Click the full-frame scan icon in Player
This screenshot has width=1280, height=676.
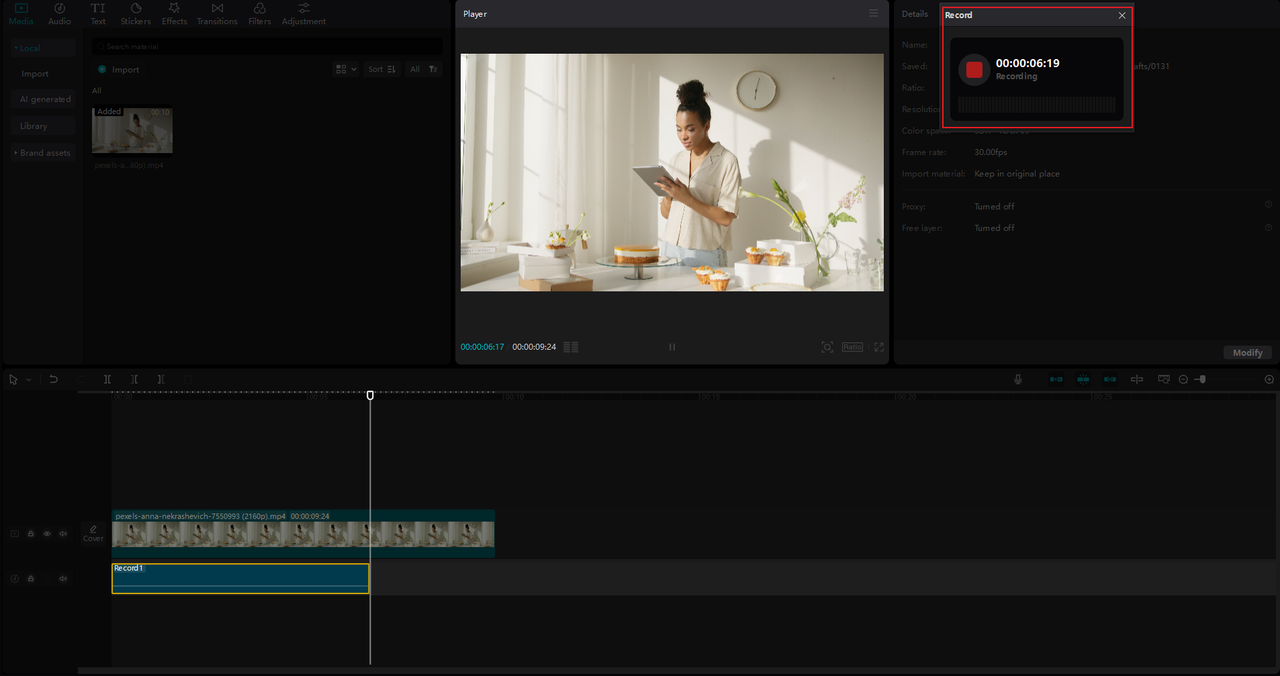tap(827, 347)
